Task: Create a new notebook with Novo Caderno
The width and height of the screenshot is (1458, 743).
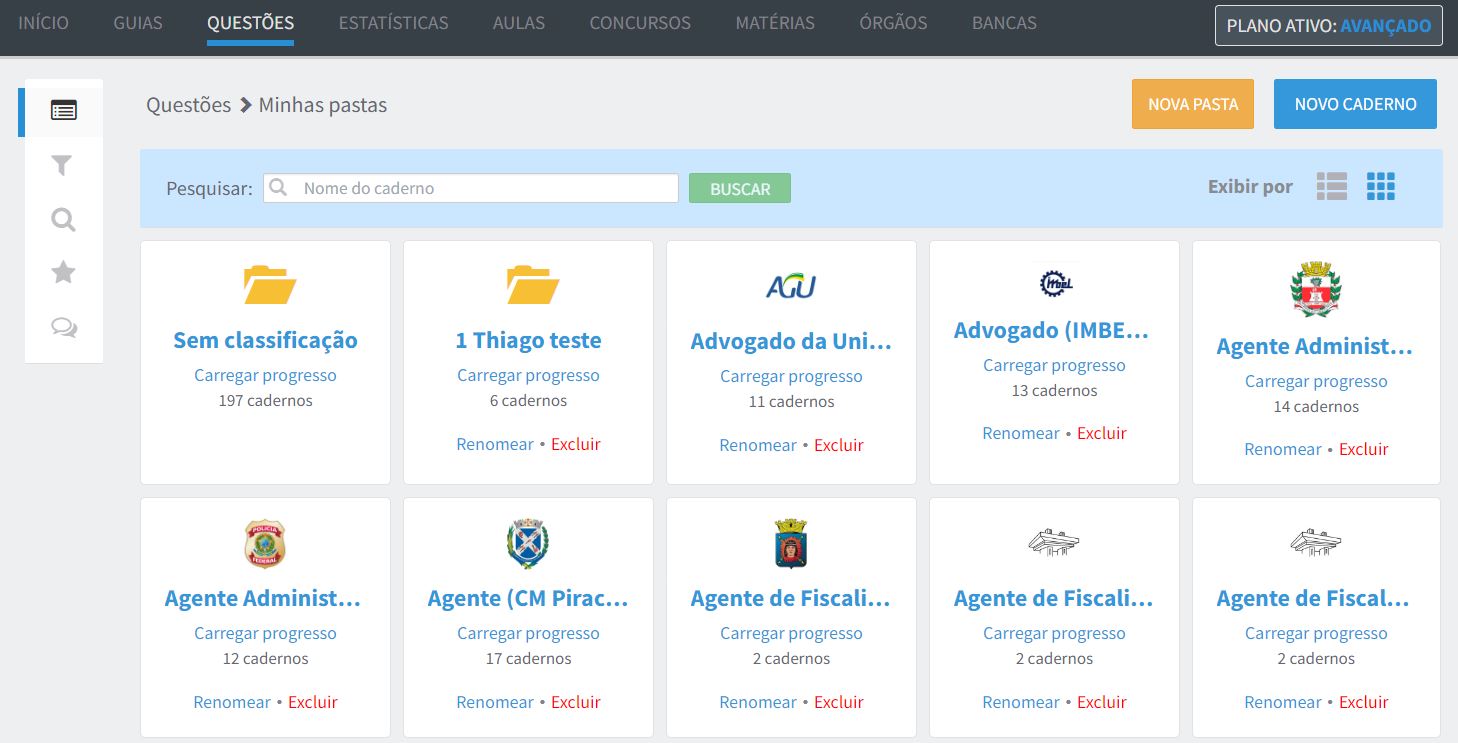Action: pos(1355,104)
